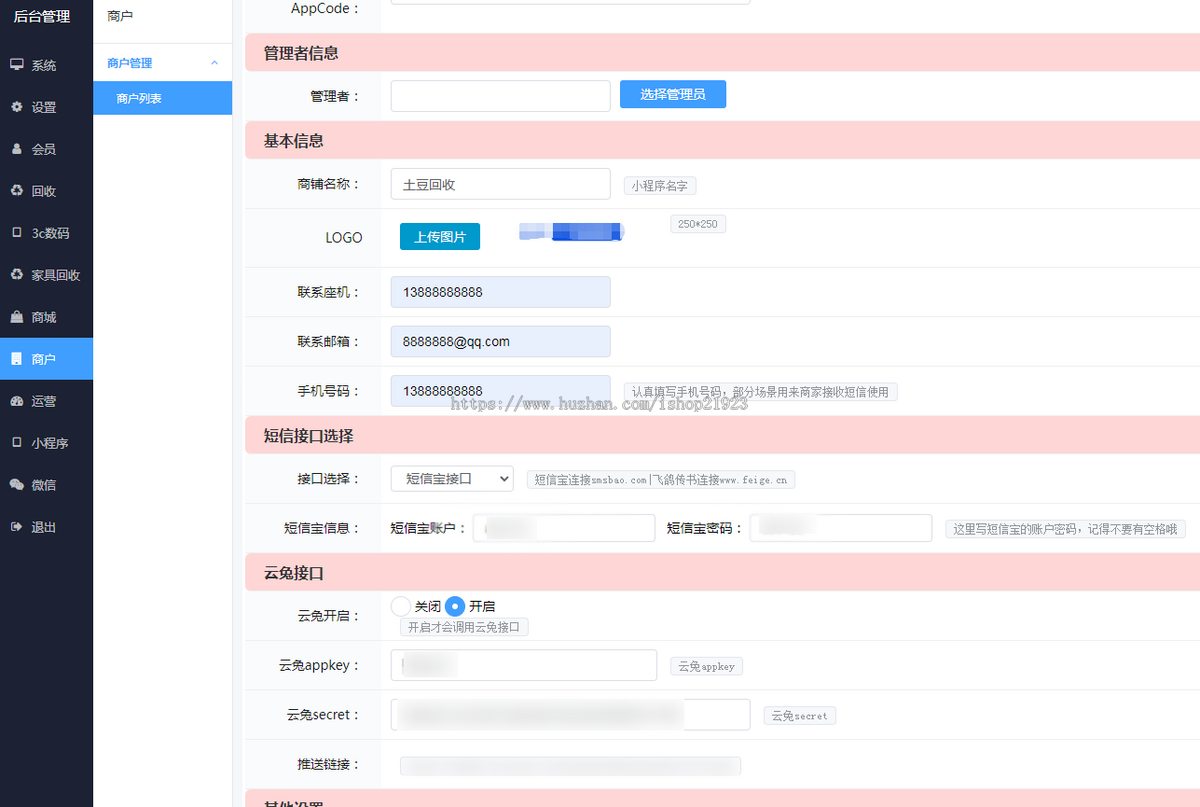The image size is (1200, 807).
Task: Click the empty 管理者 input field
Action: pos(500,96)
